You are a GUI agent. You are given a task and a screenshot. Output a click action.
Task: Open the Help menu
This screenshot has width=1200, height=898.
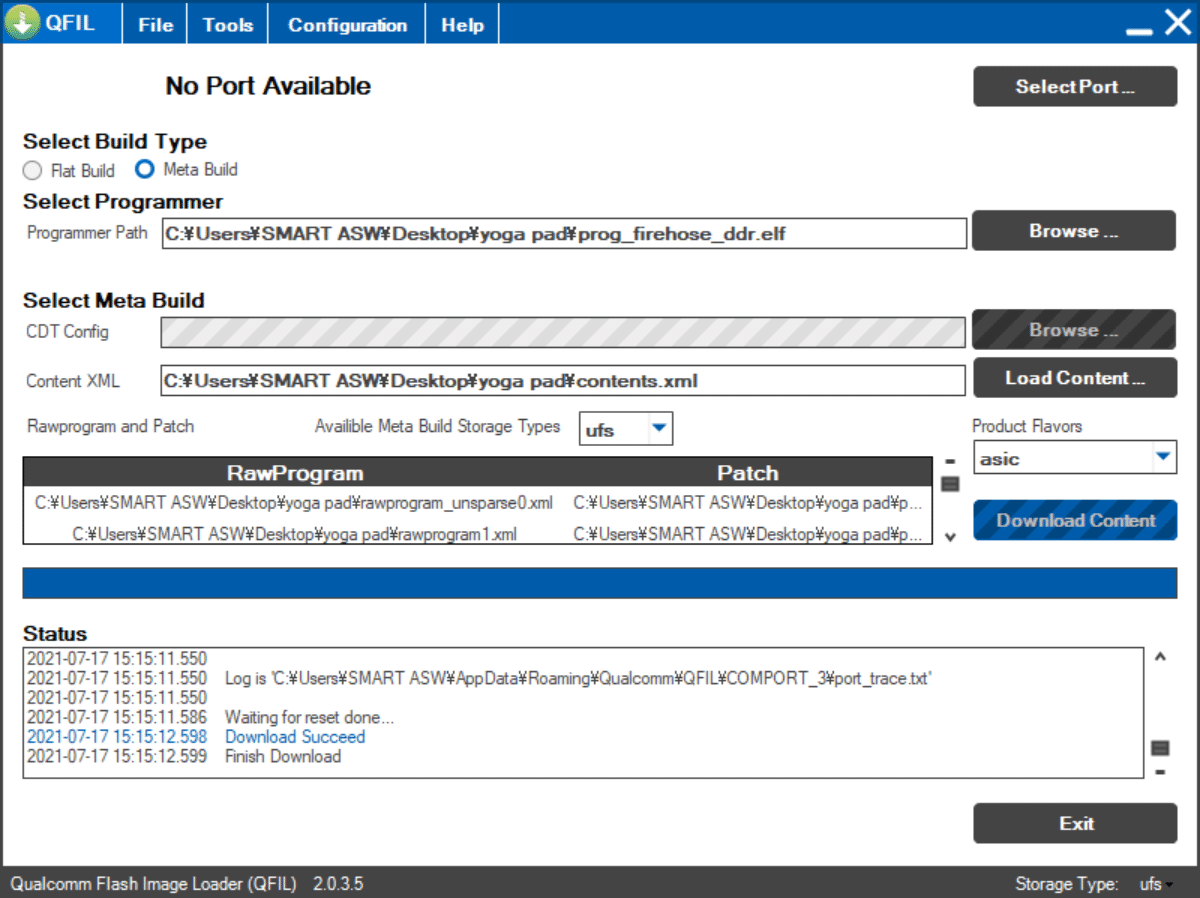tap(462, 25)
